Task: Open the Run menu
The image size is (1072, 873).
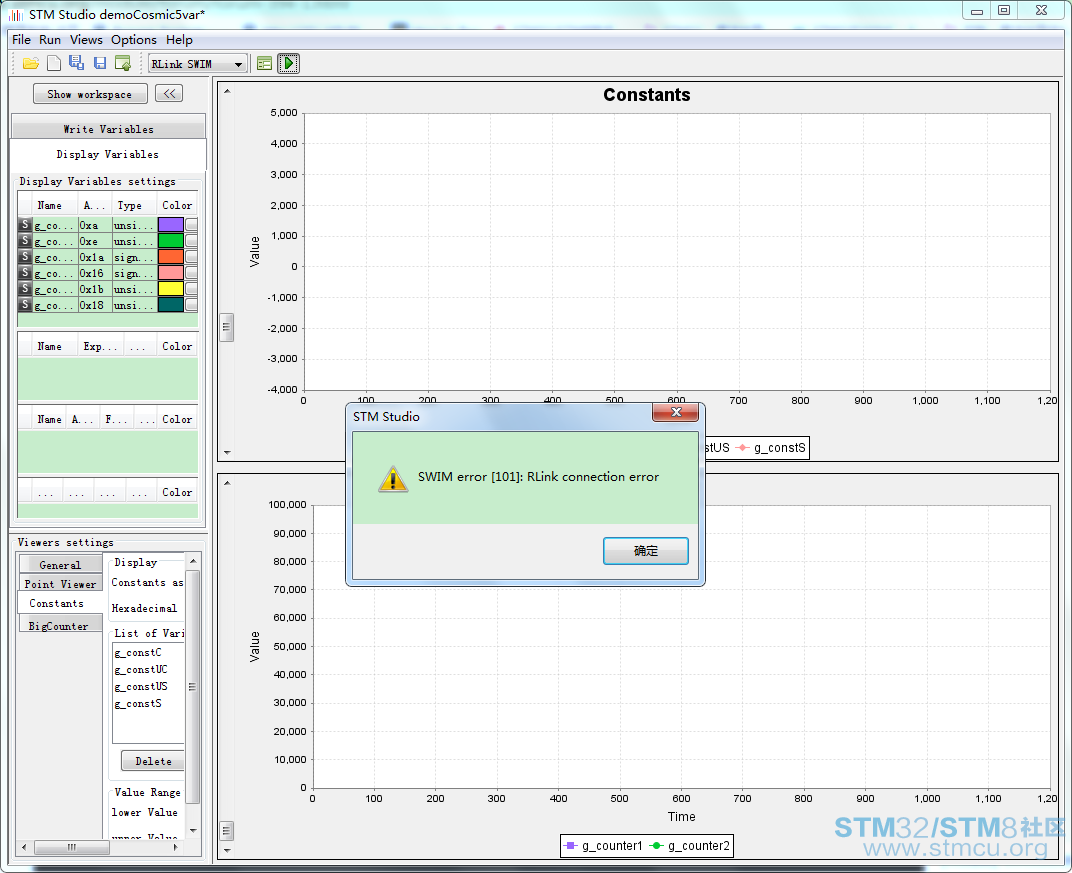Action: (x=50, y=40)
